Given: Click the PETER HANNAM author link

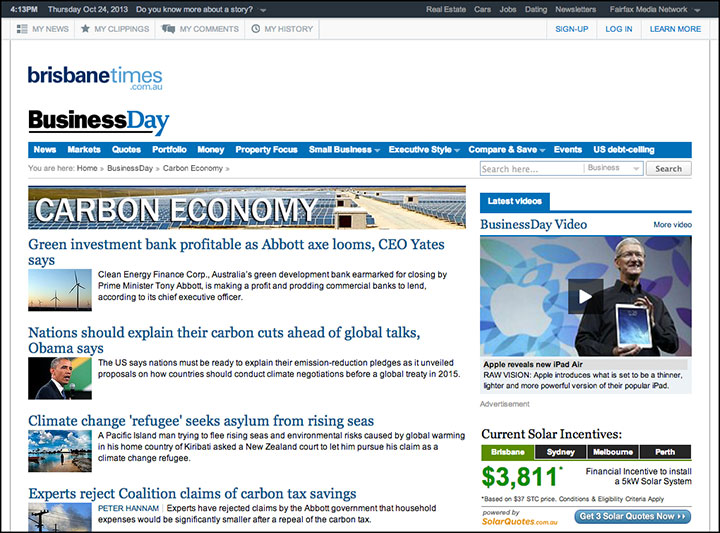Looking at the screenshot, I should pyautogui.click(x=128, y=508).
